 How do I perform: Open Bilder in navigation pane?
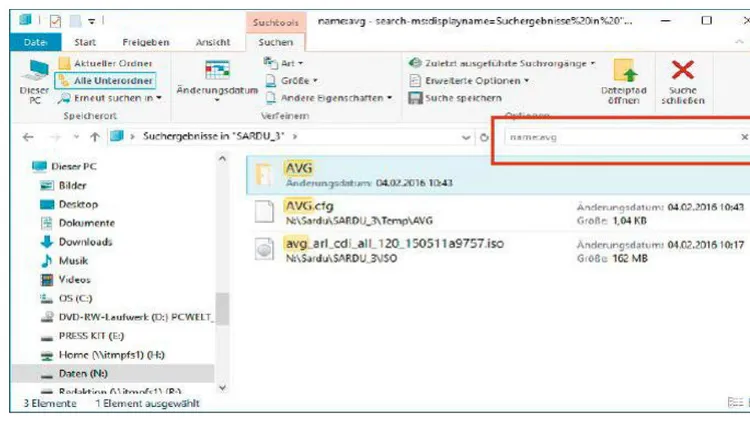[63, 185]
